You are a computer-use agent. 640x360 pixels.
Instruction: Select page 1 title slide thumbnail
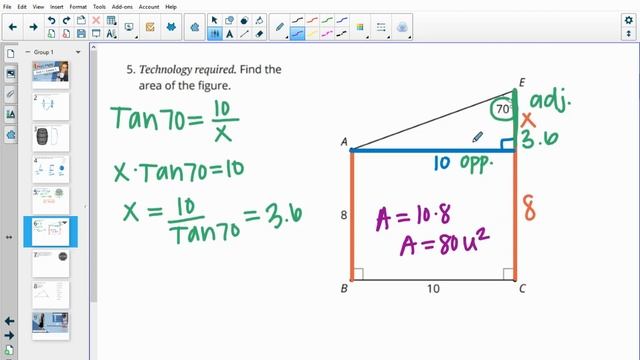pos(51,75)
